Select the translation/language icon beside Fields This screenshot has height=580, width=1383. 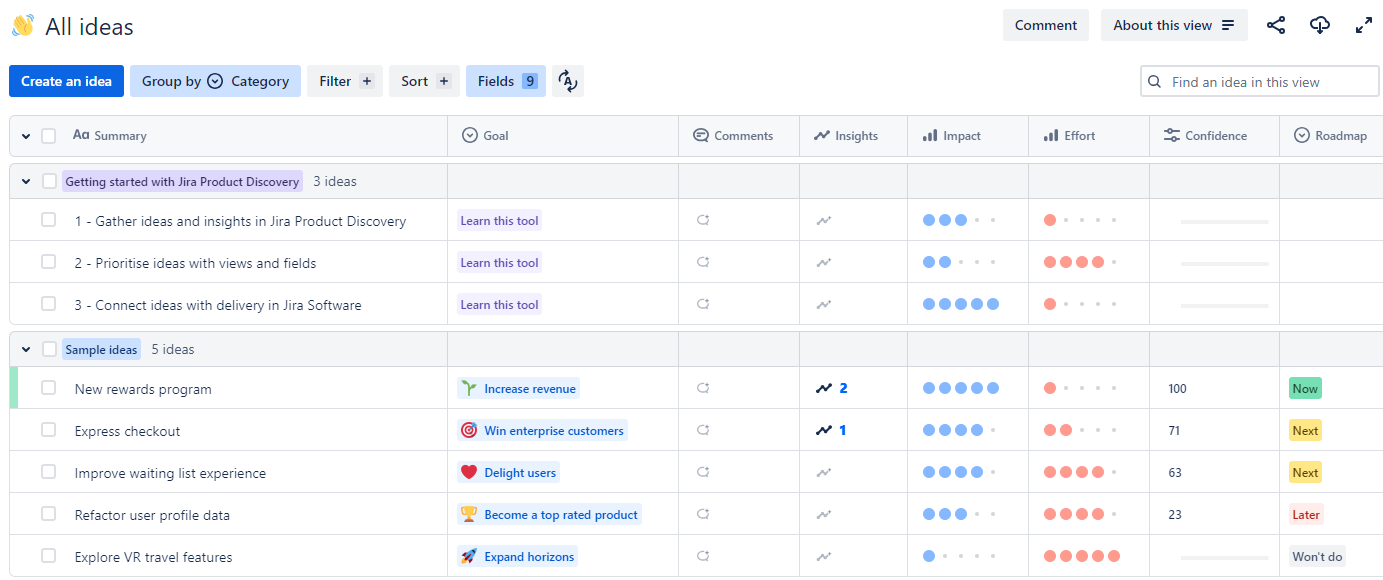[x=567, y=81]
